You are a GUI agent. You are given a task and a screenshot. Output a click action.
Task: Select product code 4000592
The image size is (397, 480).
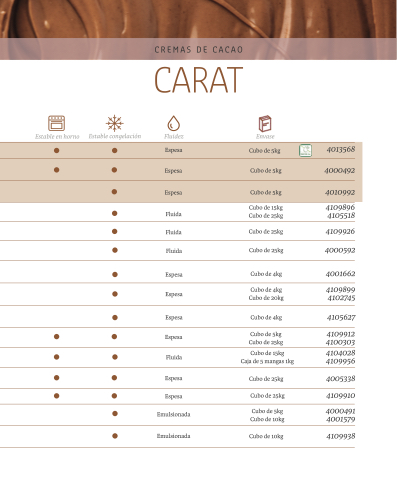(340, 250)
